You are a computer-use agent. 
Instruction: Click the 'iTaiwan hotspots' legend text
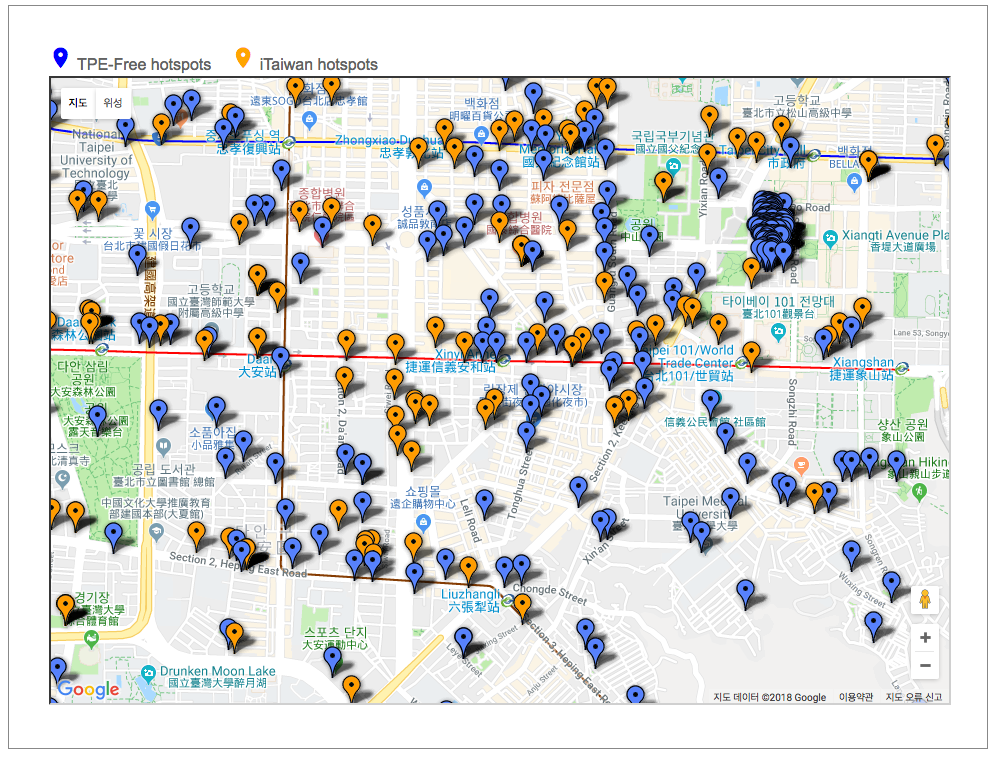click(318, 64)
